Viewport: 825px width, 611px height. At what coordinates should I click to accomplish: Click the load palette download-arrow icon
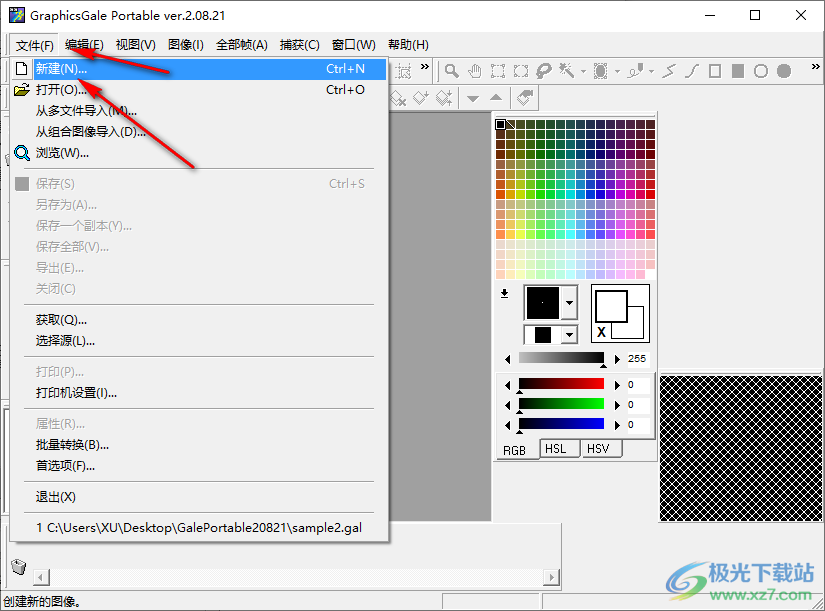pos(505,294)
